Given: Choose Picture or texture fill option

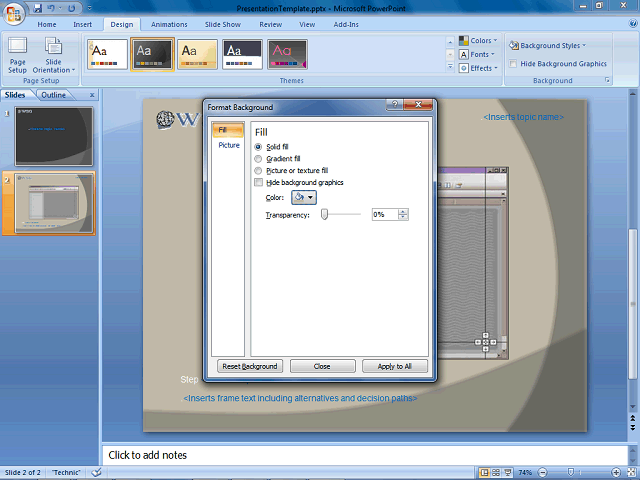Looking at the screenshot, I should tap(258, 170).
